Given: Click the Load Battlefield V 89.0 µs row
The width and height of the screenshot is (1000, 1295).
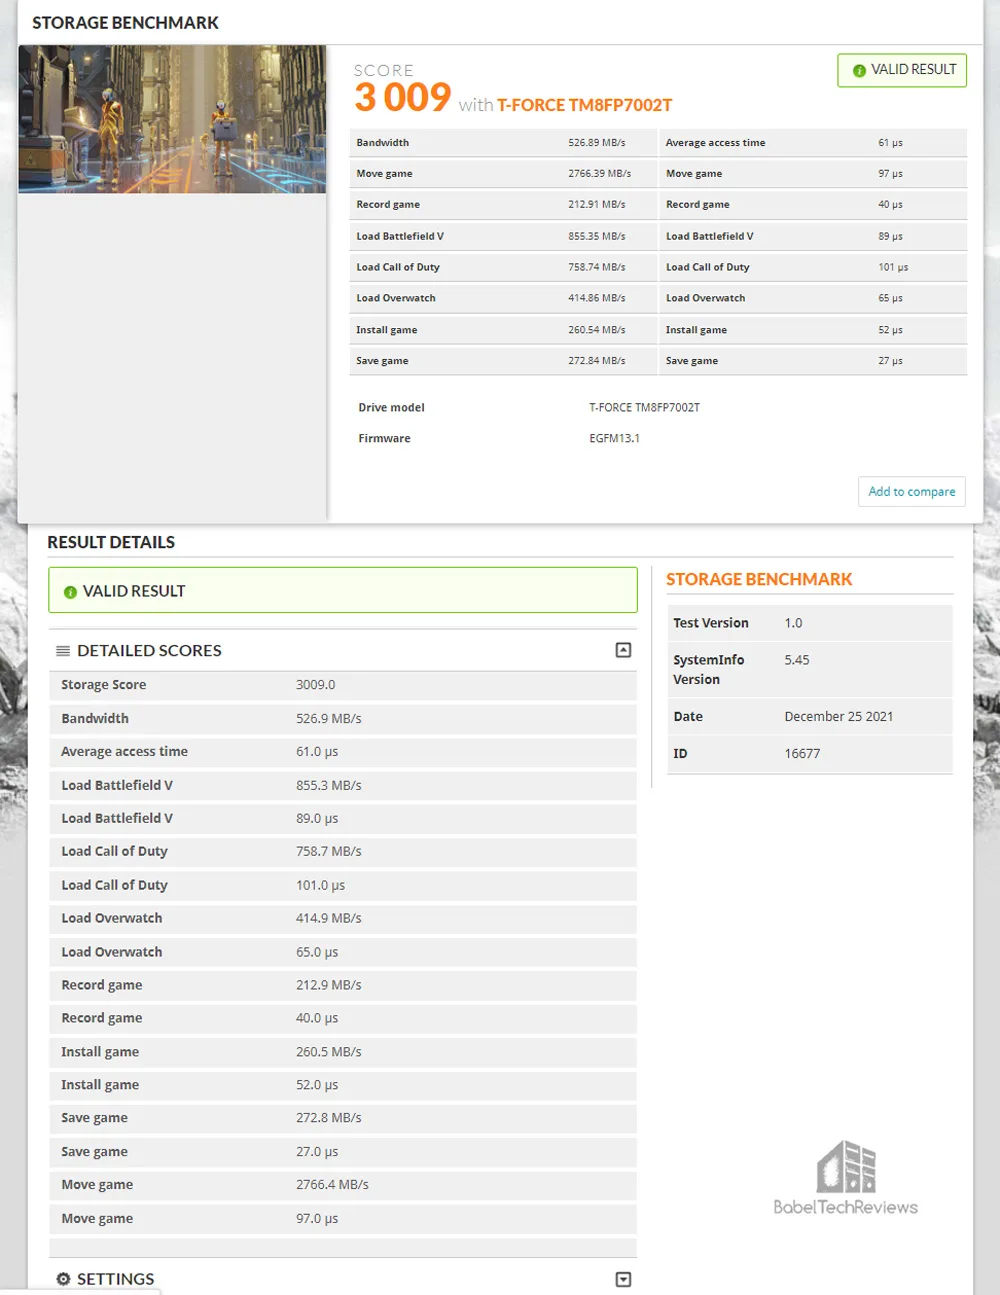Looking at the screenshot, I should [343, 819].
